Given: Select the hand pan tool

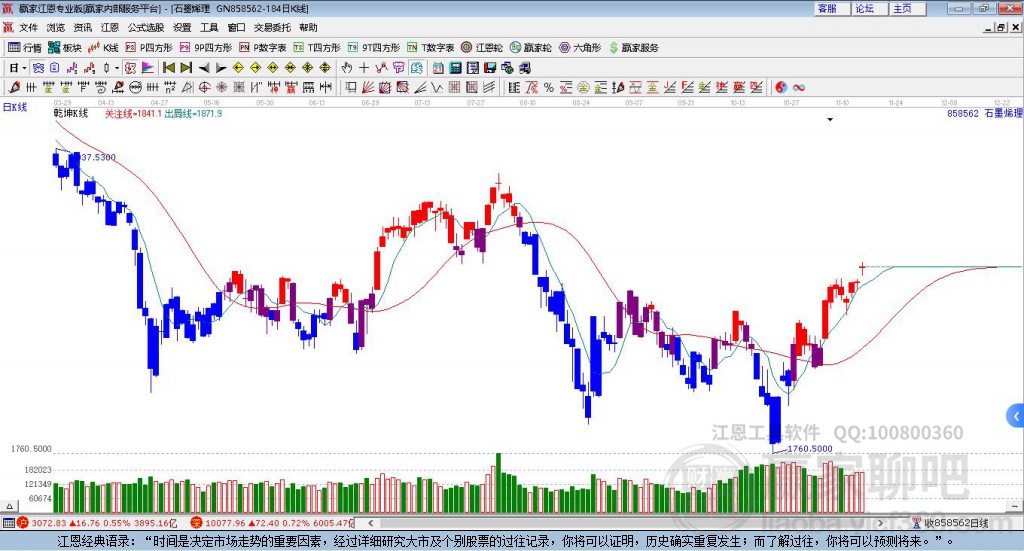Looking at the screenshot, I should (347, 68).
